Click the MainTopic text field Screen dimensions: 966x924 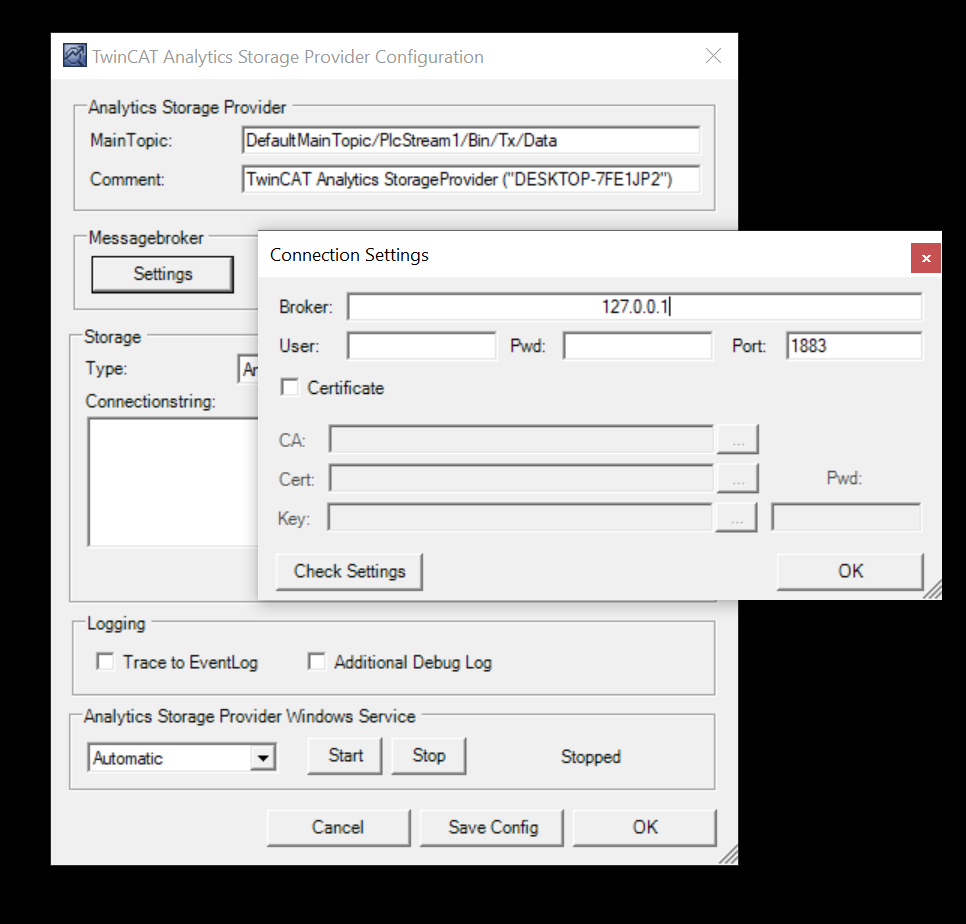pos(471,140)
